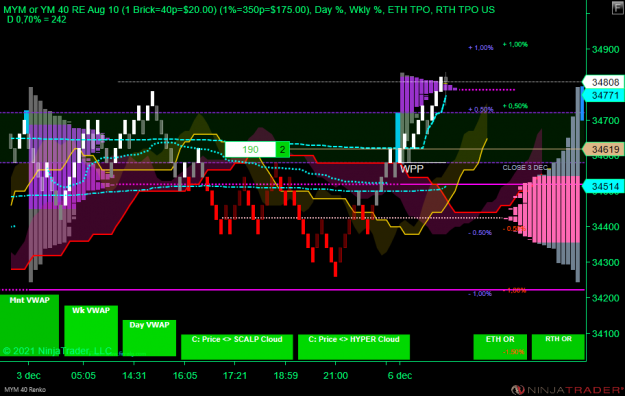Click the purple + 1,00% level label
The image size is (625, 396).
(x=481, y=48)
